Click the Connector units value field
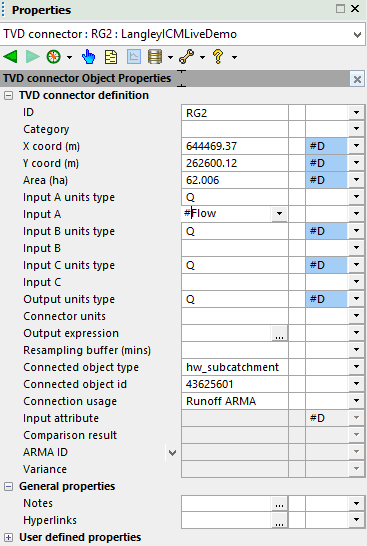The height and width of the screenshot is (546, 367). (235, 316)
